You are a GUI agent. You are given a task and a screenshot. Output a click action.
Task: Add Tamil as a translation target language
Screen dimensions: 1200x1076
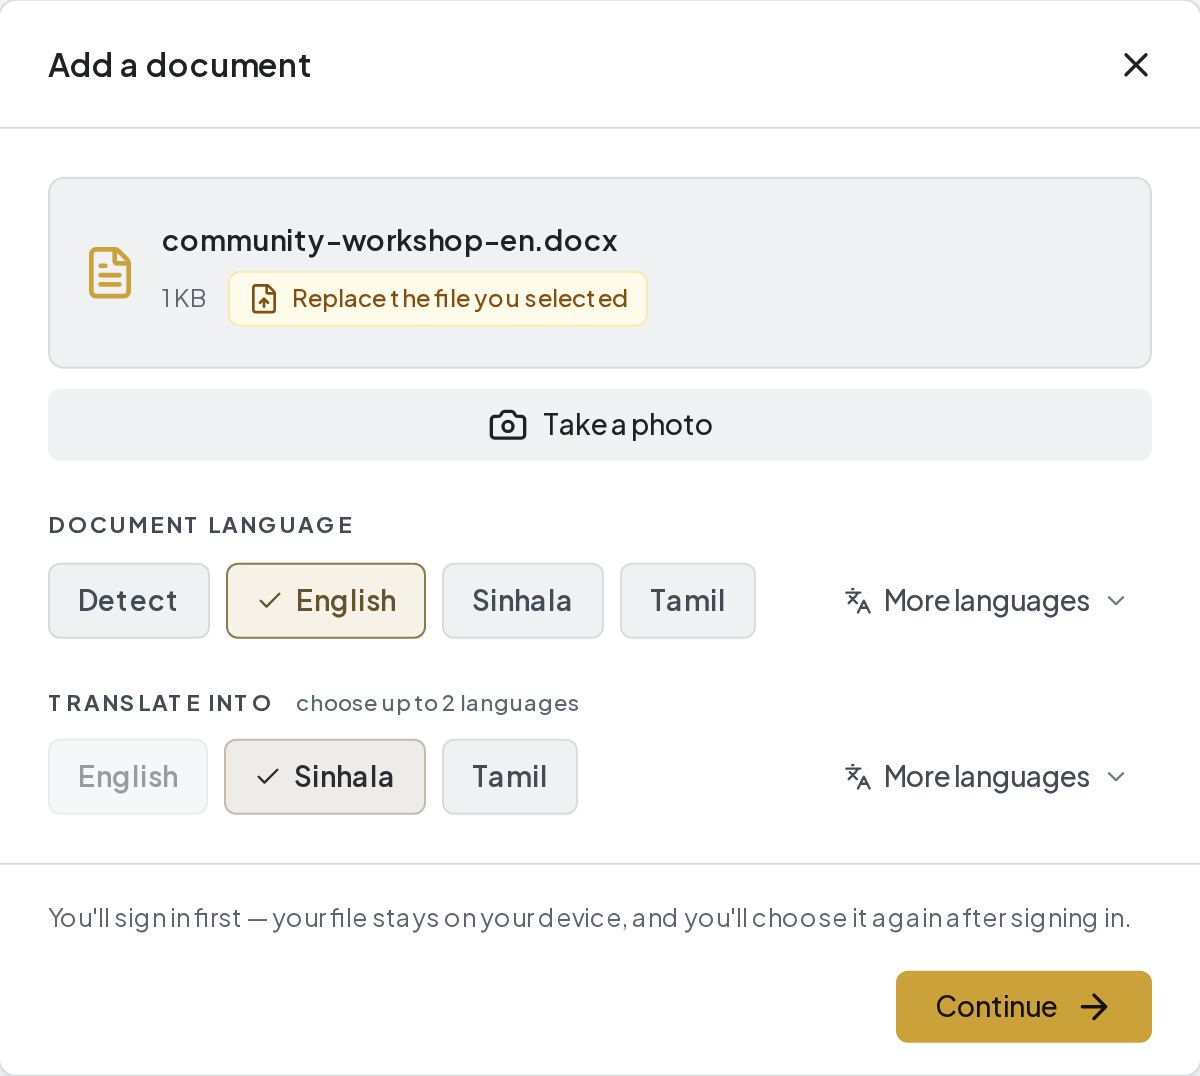point(510,777)
